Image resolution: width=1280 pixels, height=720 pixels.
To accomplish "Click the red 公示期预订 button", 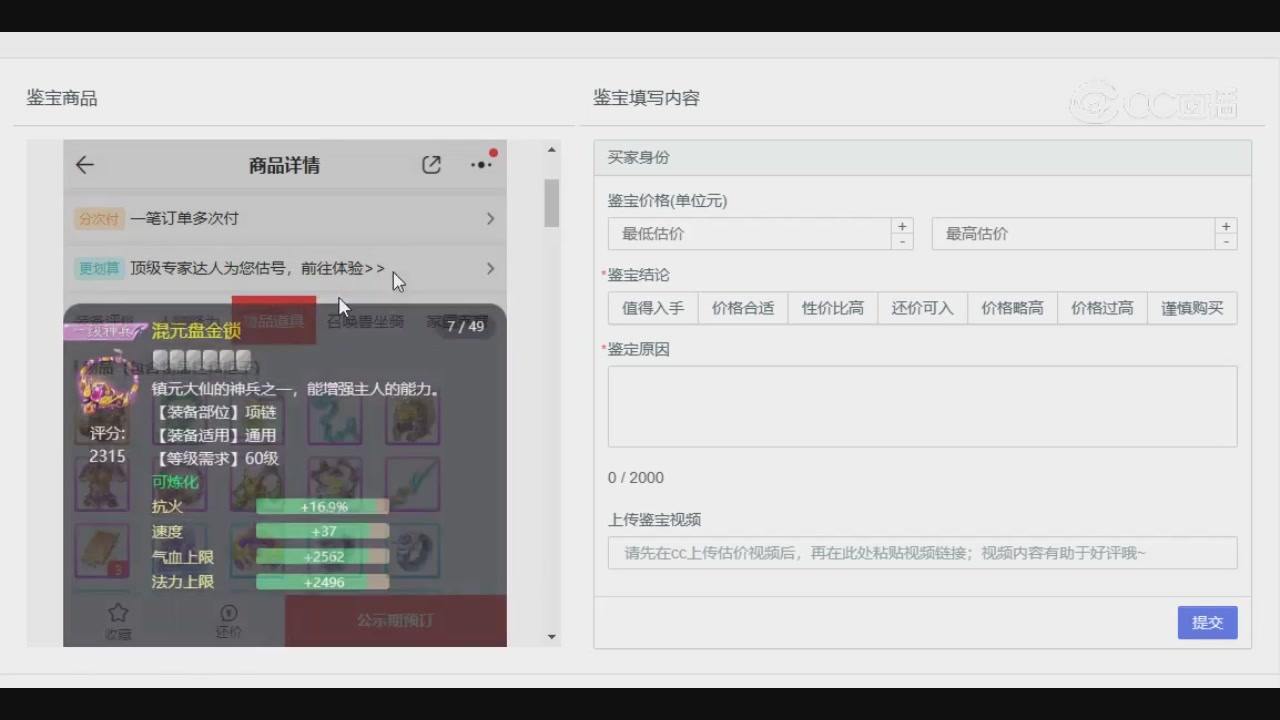I will (x=396, y=620).
